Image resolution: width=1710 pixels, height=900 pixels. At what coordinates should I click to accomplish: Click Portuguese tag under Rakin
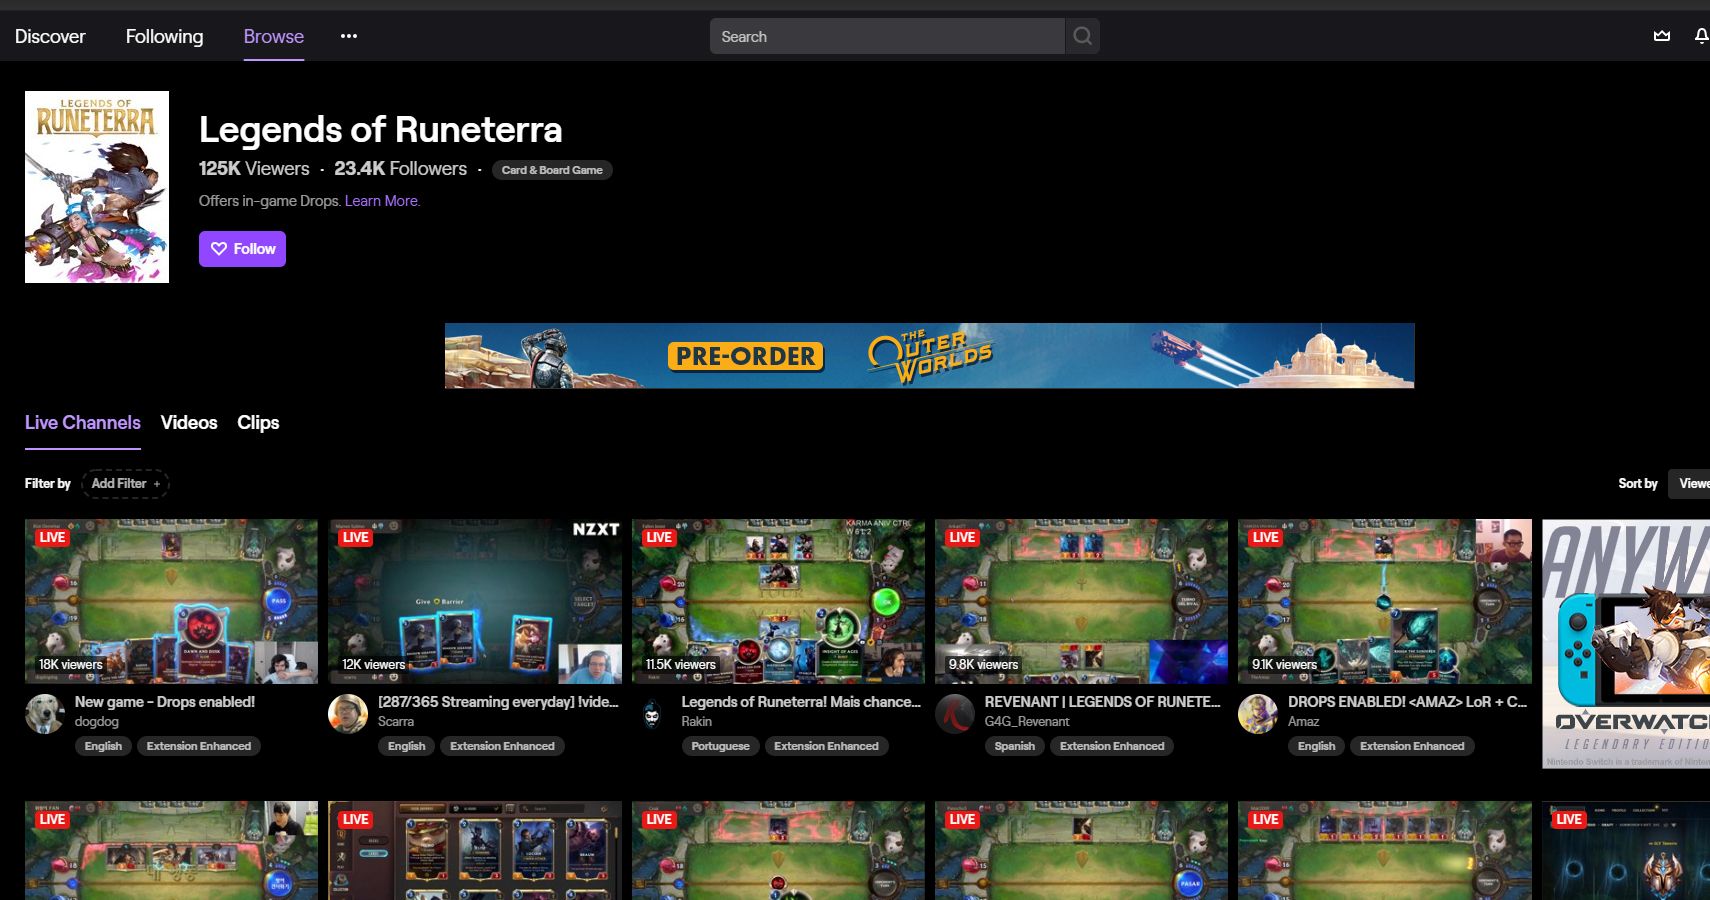point(720,746)
